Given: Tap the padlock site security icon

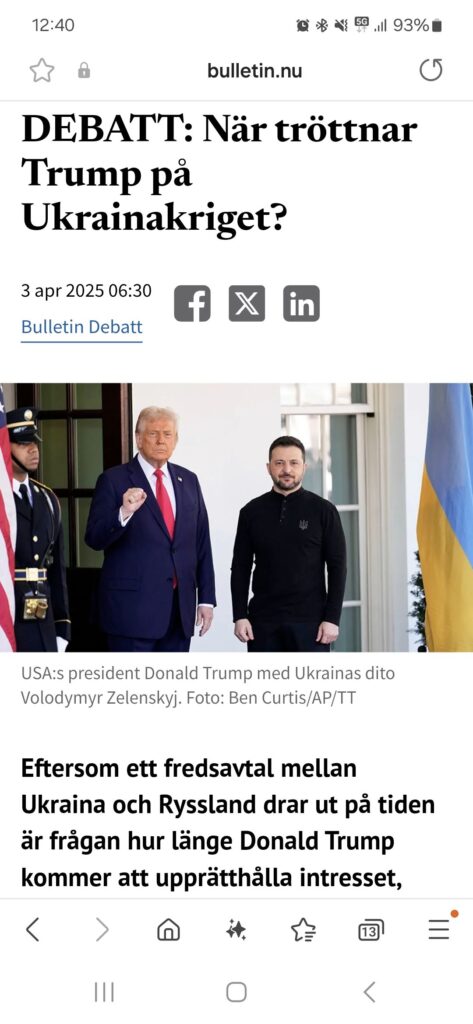Looking at the screenshot, I should [84, 71].
